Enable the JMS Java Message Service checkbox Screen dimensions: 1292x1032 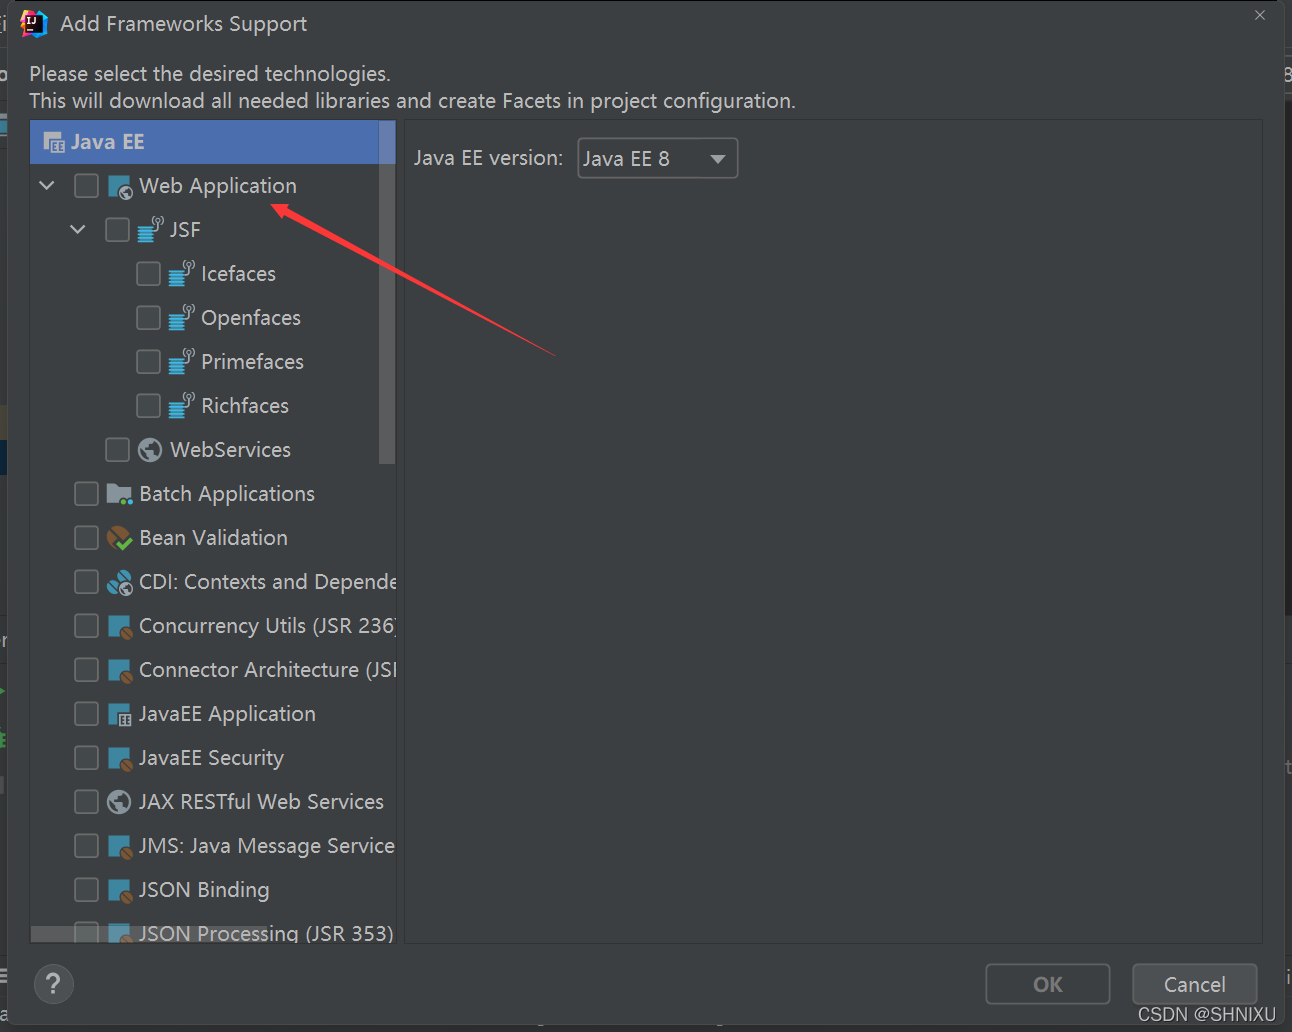pyautogui.click(x=87, y=846)
